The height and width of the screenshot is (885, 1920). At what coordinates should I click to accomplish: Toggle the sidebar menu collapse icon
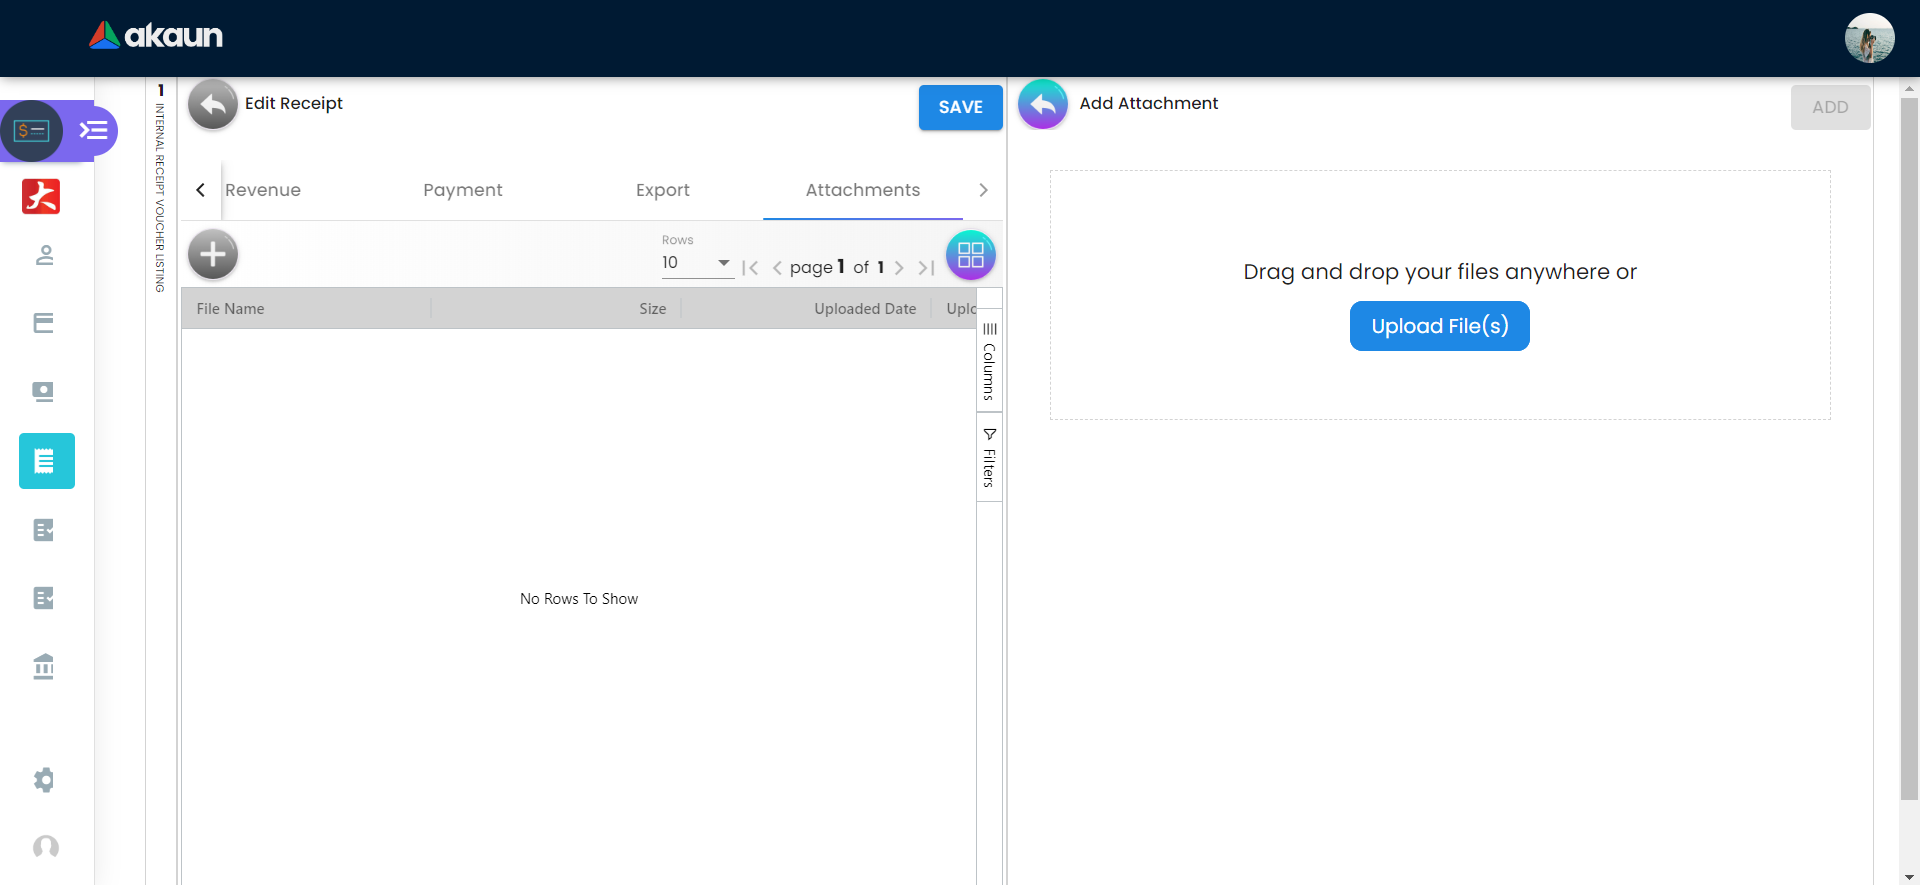(x=94, y=131)
